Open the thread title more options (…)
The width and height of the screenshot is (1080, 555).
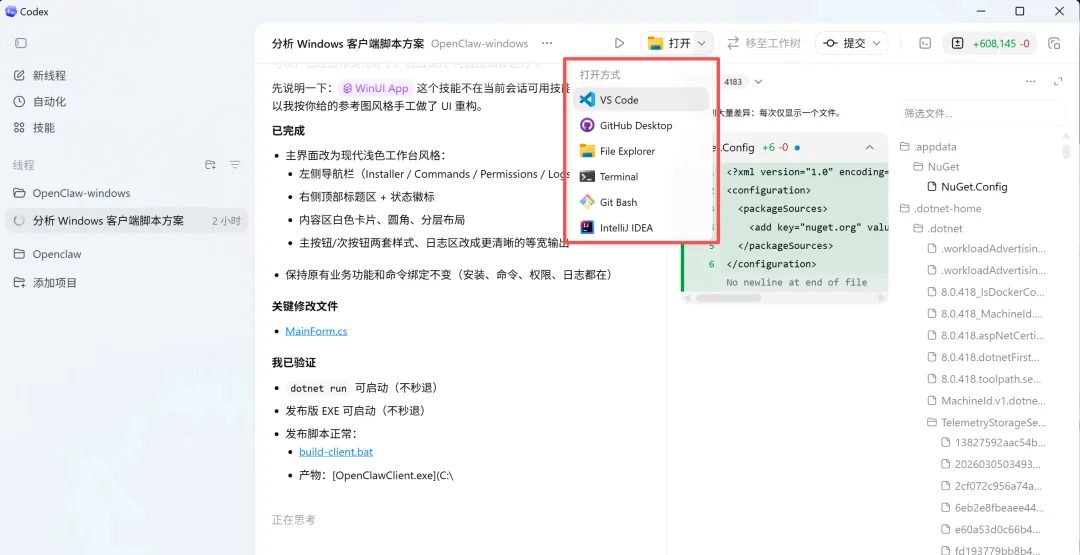(547, 43)
